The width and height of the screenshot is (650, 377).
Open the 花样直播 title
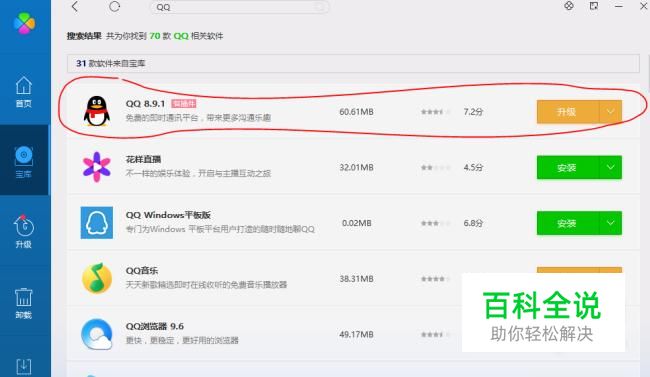click(143, 159)
